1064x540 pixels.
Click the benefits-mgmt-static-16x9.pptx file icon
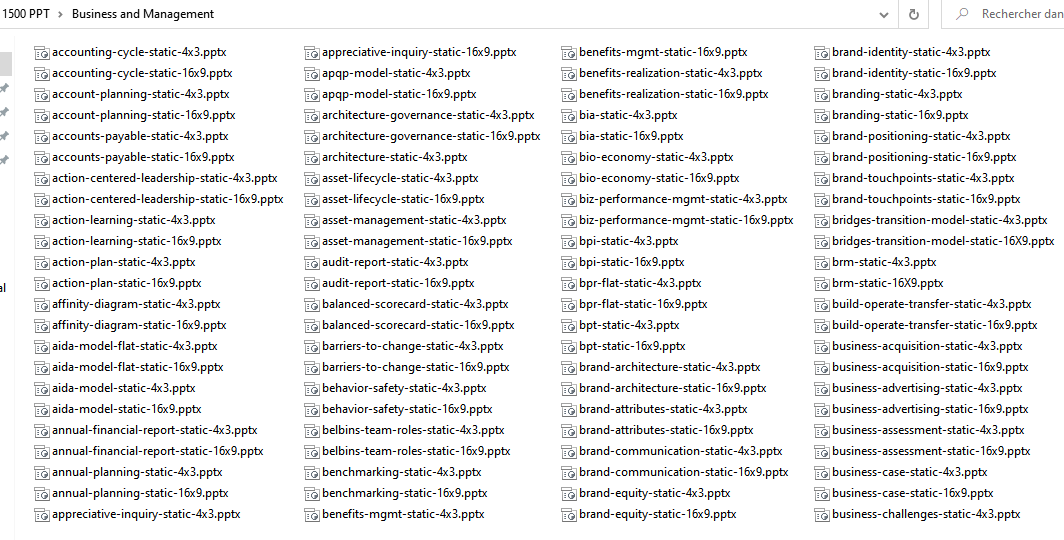point(569,53)
